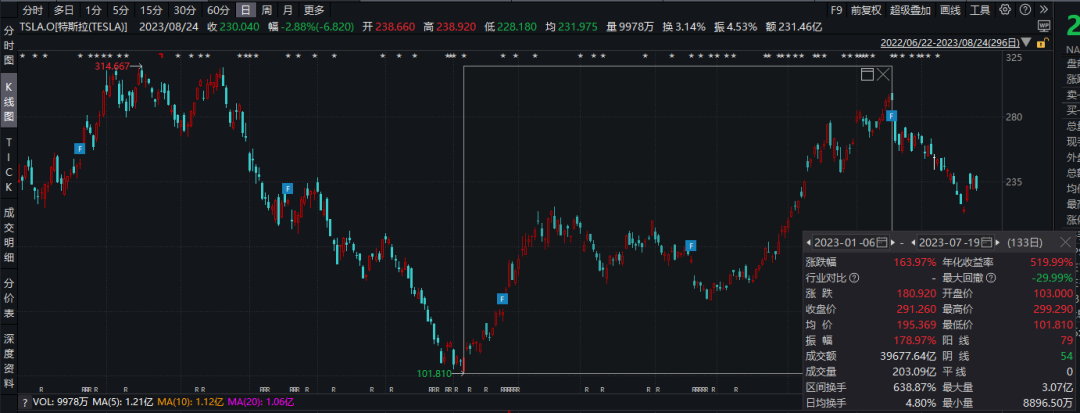Click the TSLA.O[特斯拉(TESLA)] stock title
The height and width of the screenshot is (413, 1080).
[75, 27]
